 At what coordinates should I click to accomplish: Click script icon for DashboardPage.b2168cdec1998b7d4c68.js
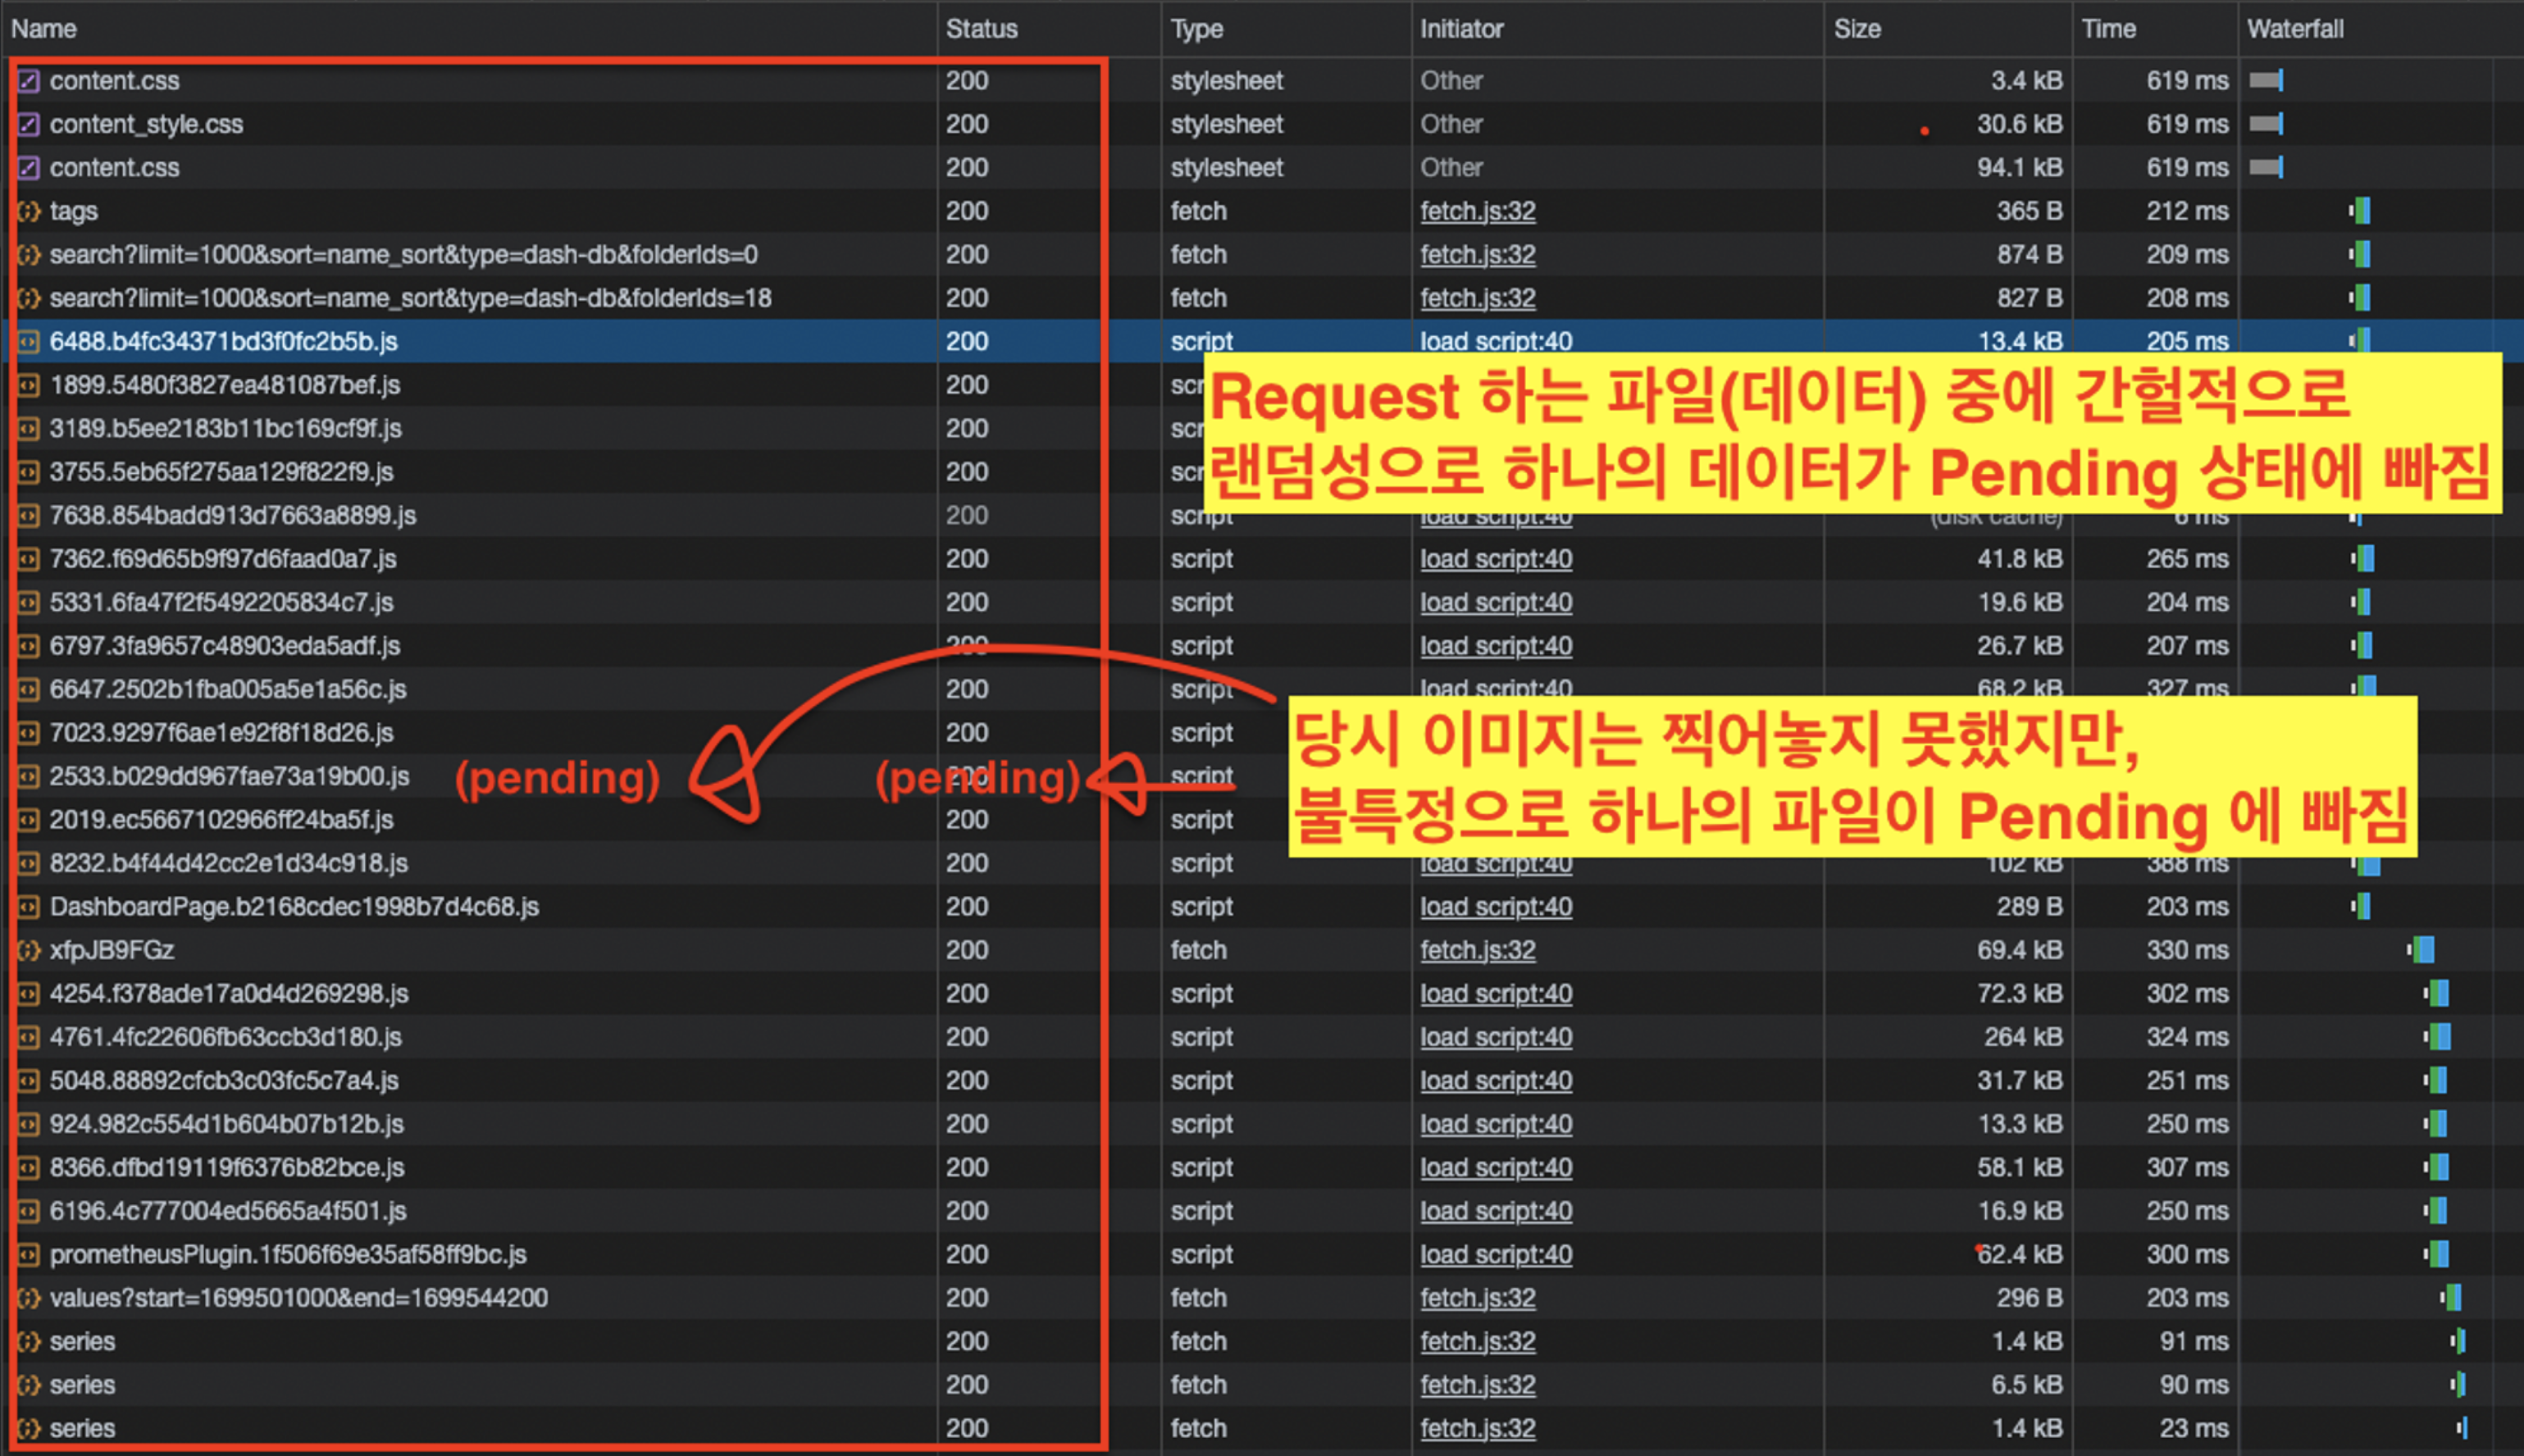click(29, 907)
